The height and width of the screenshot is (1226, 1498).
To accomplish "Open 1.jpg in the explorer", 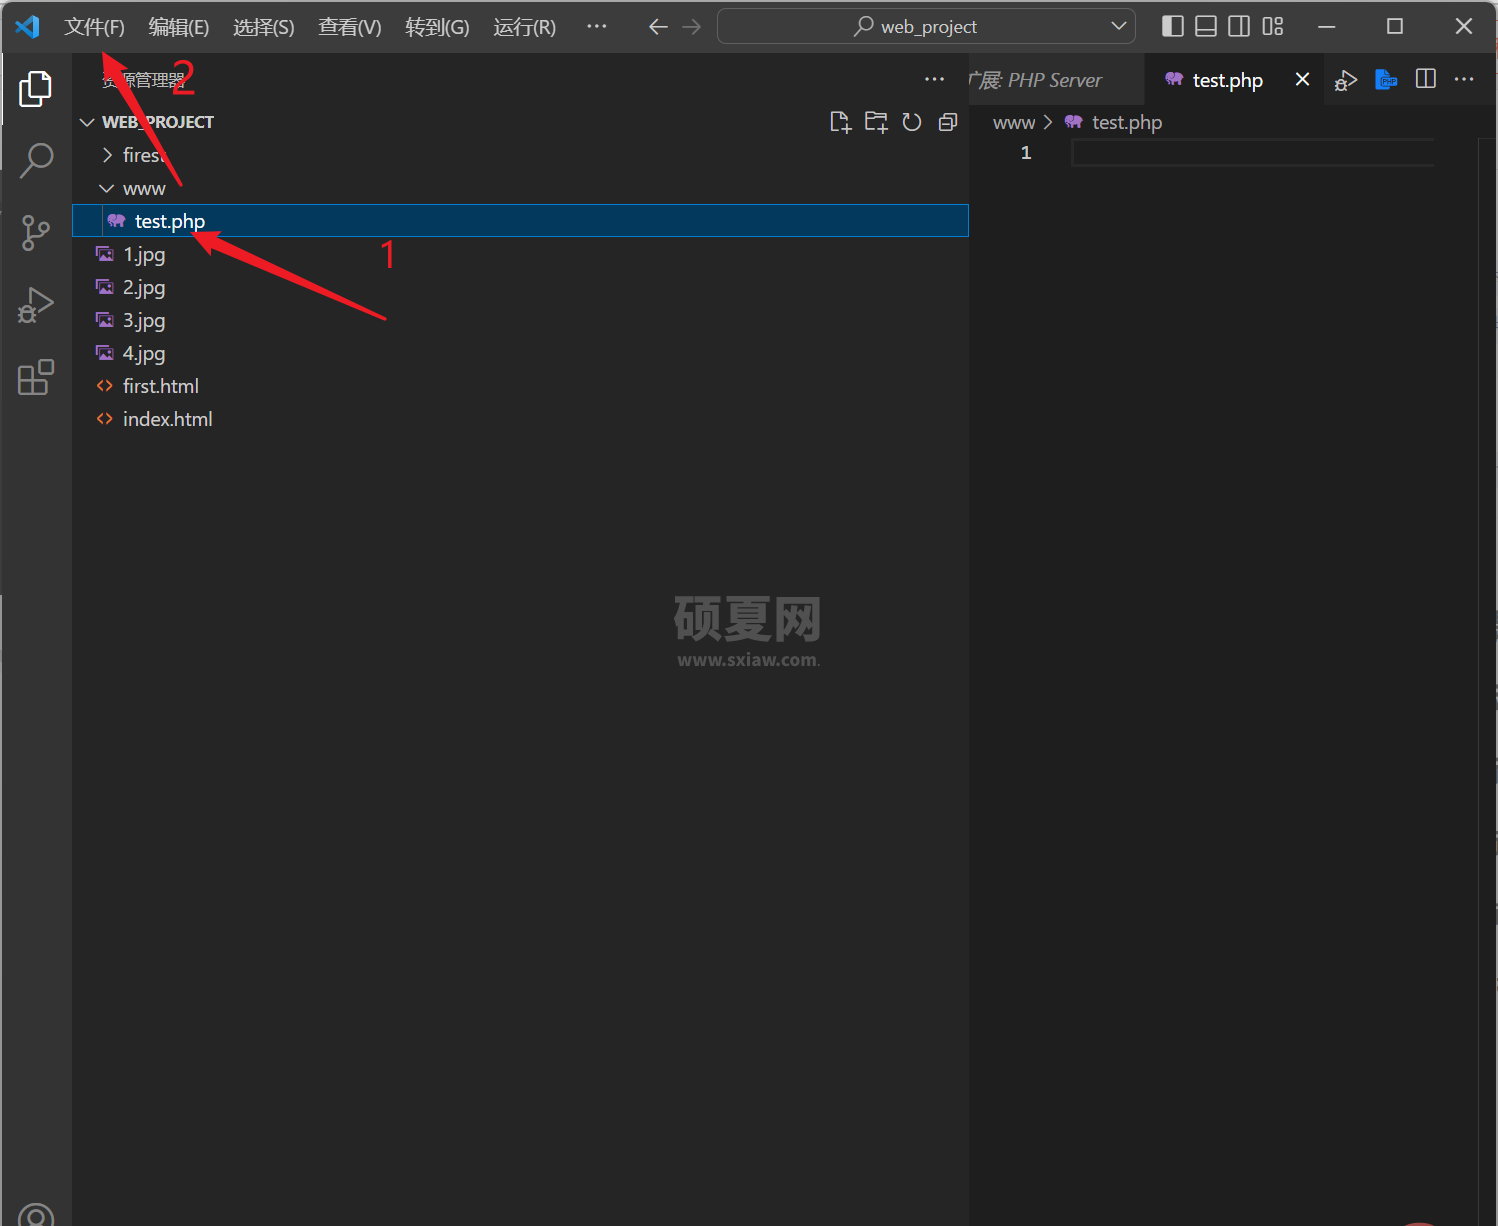I will point(520,254).
